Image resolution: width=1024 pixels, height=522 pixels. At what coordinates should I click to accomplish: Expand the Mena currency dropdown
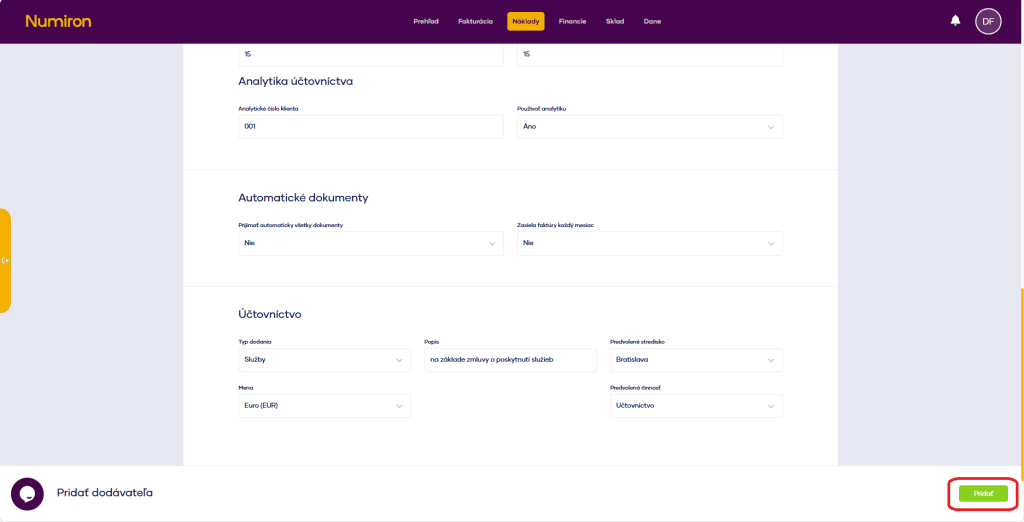point(324,406)
